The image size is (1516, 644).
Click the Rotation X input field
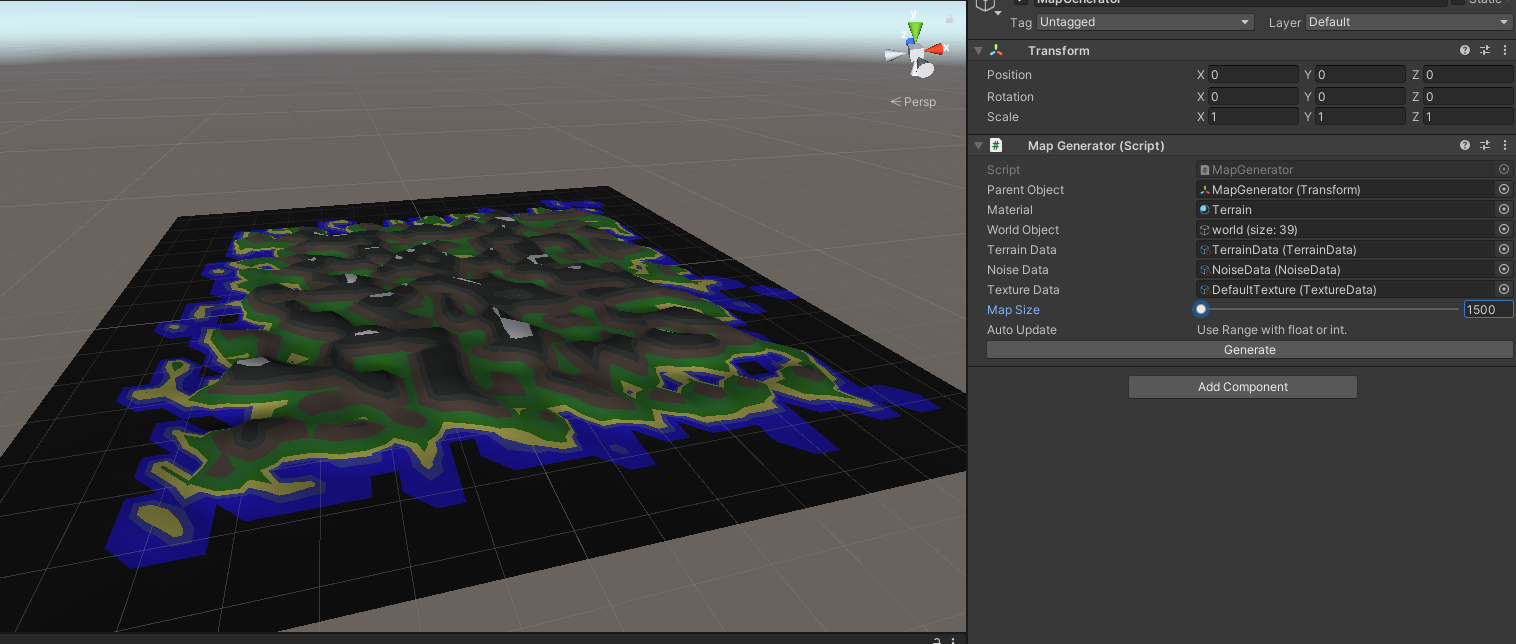pos(1253,97)
